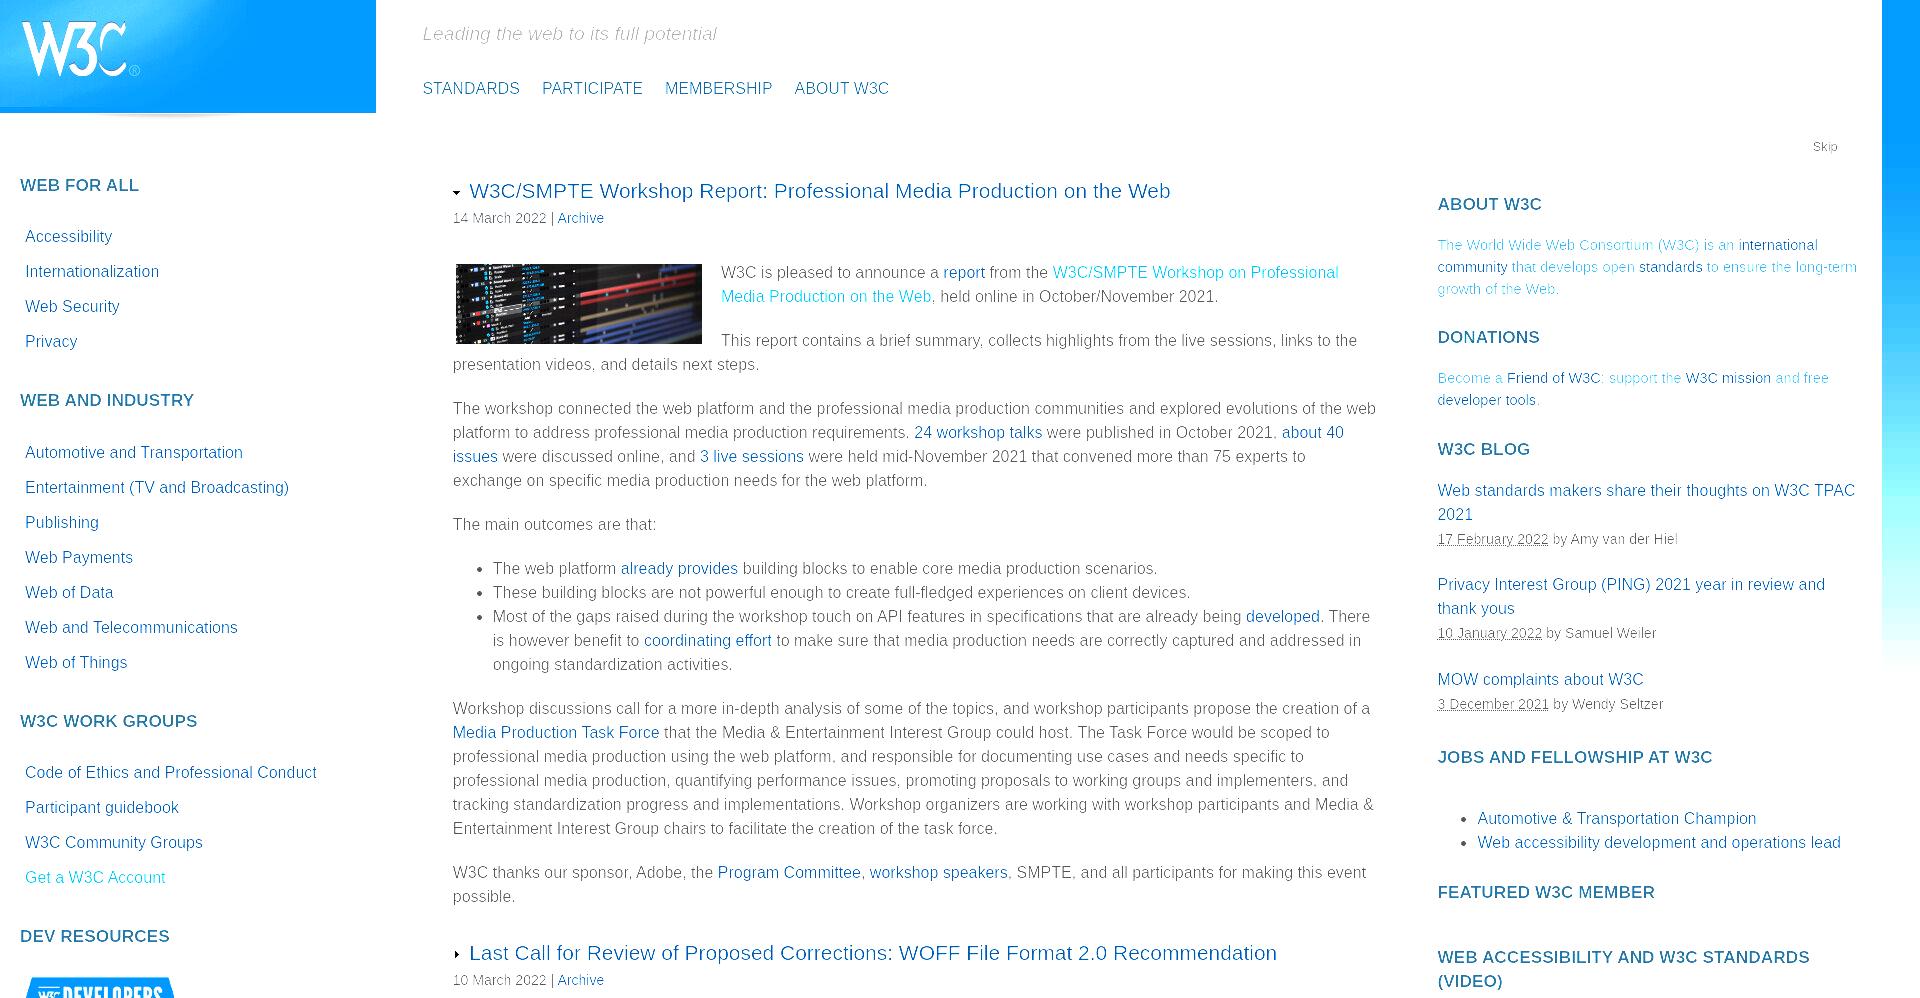Open the Program Committee link

pyautogui.click(x=789, y=872)
